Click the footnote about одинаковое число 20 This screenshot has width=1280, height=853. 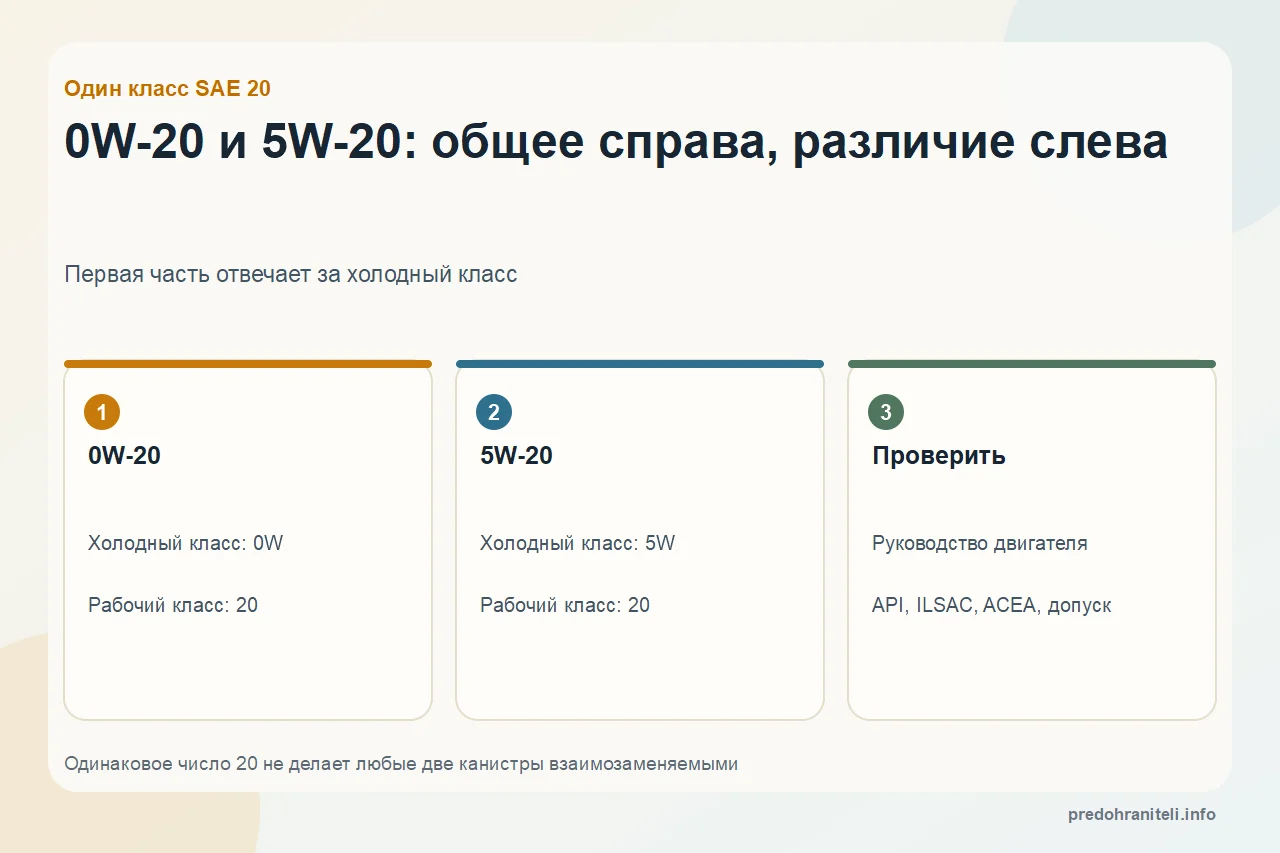point(401,764)
